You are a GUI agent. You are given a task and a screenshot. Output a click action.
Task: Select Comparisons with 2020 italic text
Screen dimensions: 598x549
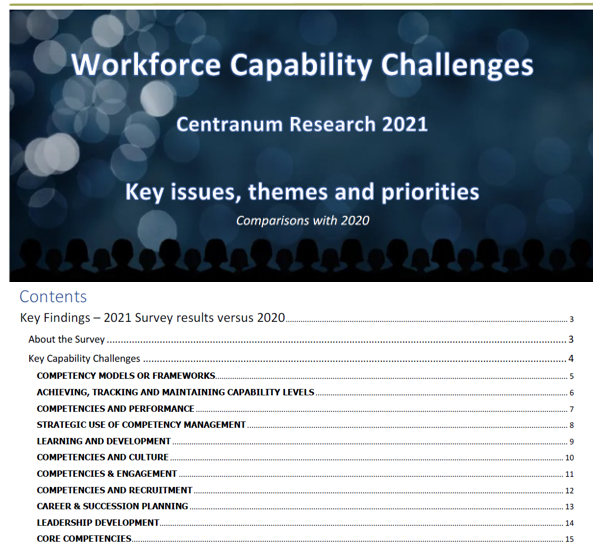[x=302, y=221]
